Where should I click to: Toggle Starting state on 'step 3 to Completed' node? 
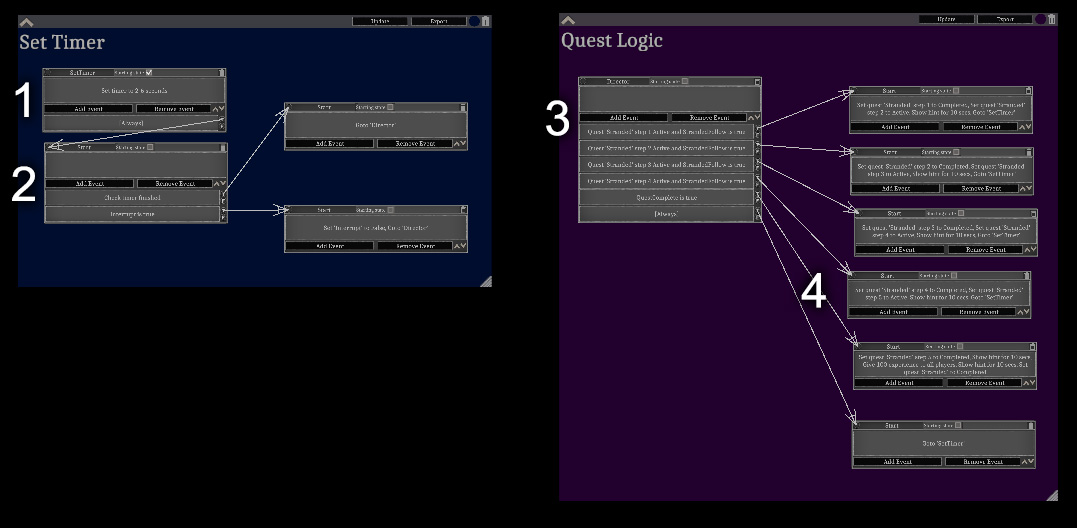click(961, 214)
